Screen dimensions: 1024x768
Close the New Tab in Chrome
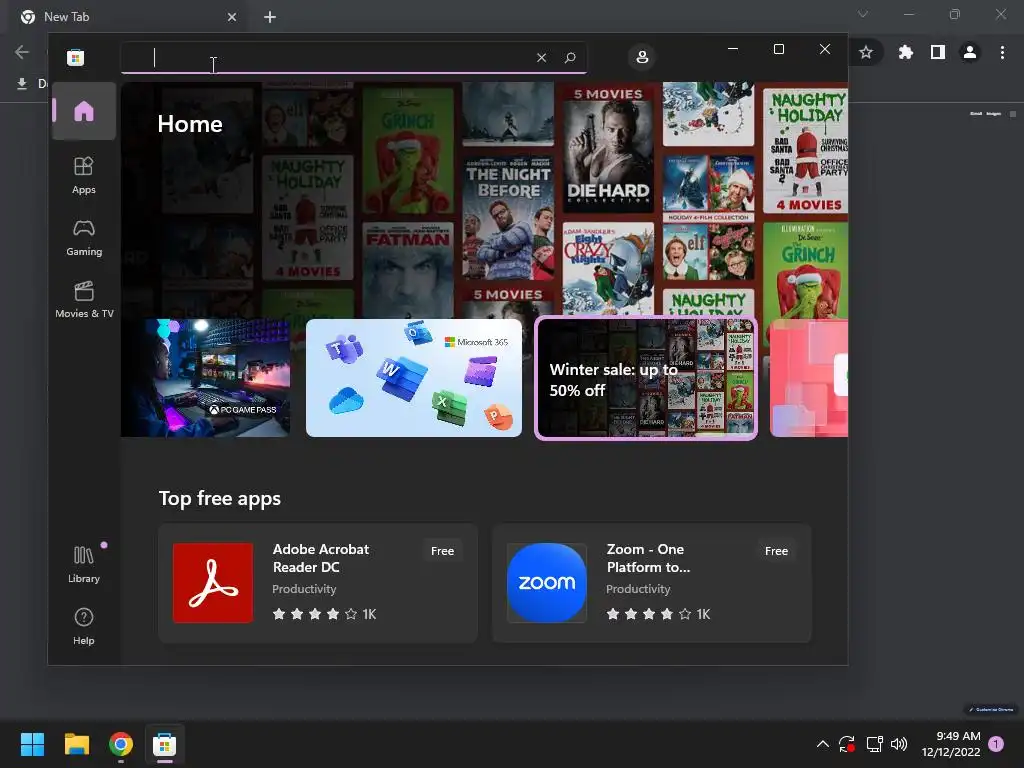(x=232, y=17)
